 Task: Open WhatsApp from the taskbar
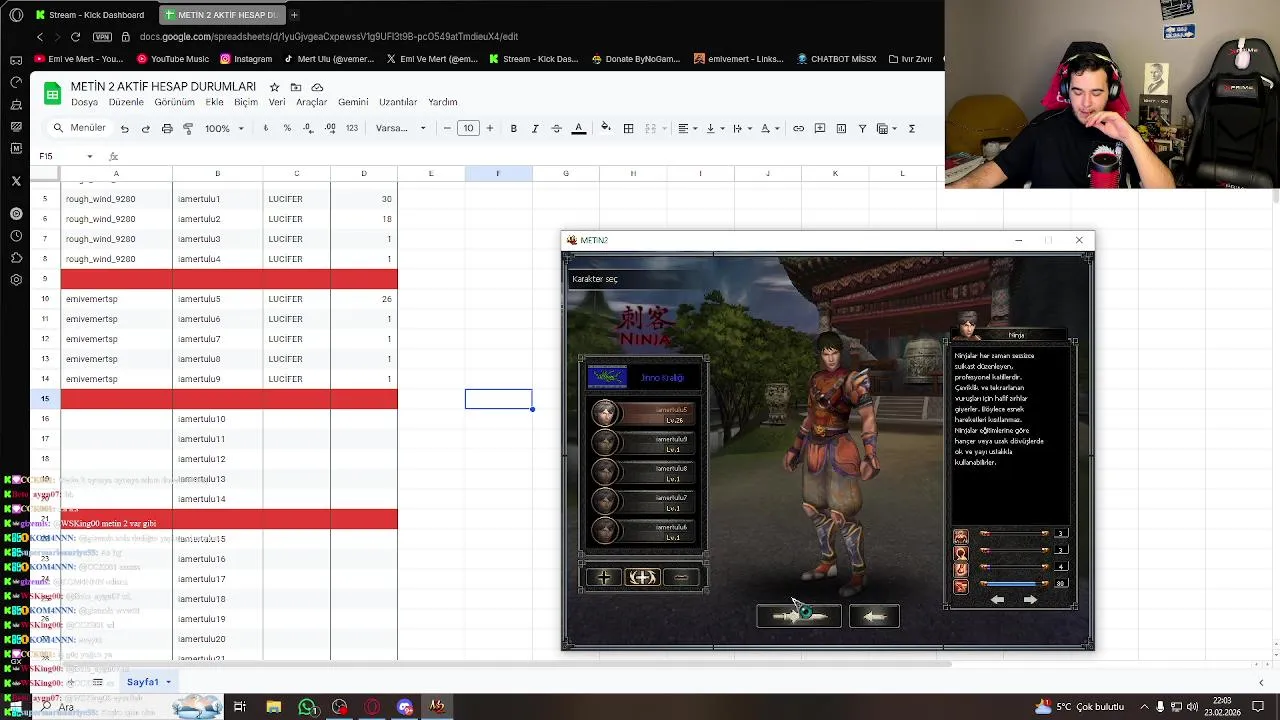click(307, 707)
